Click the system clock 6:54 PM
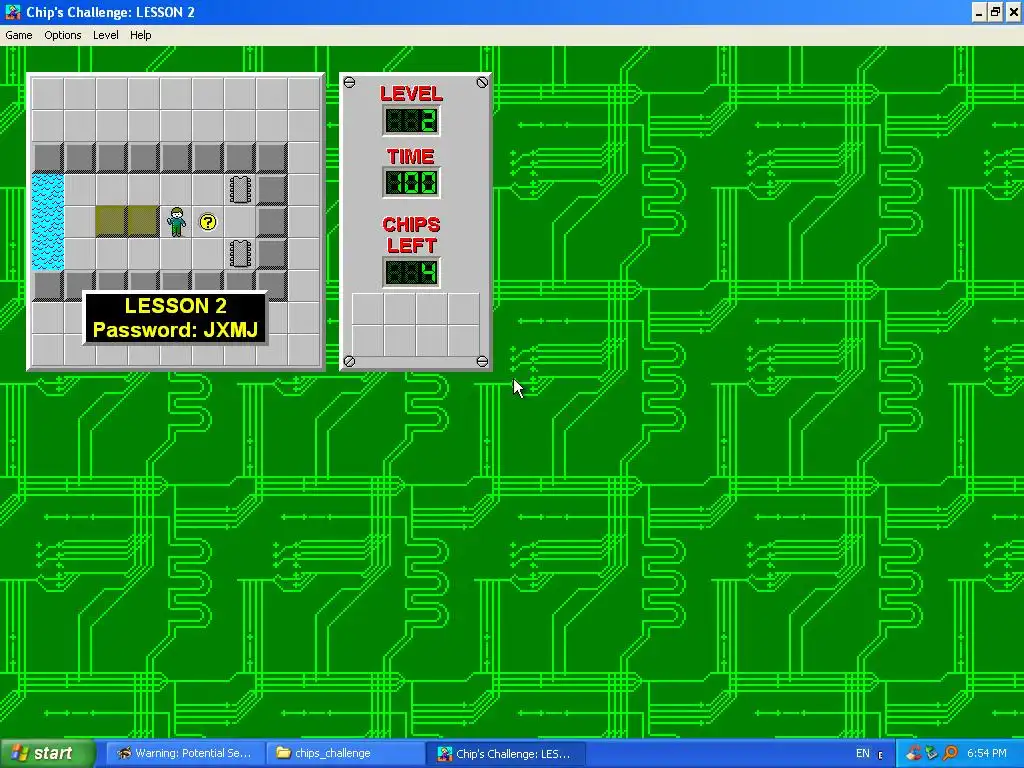This screenshot has width=1024, height=768. coord(987,754)
